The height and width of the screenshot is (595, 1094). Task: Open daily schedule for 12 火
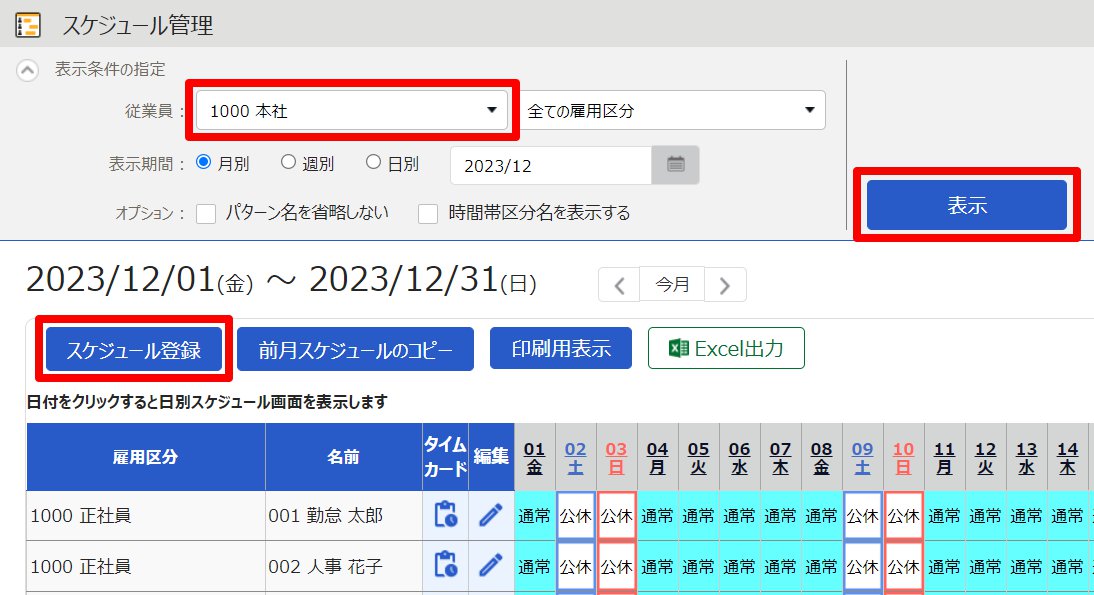(x=986, y=458)
